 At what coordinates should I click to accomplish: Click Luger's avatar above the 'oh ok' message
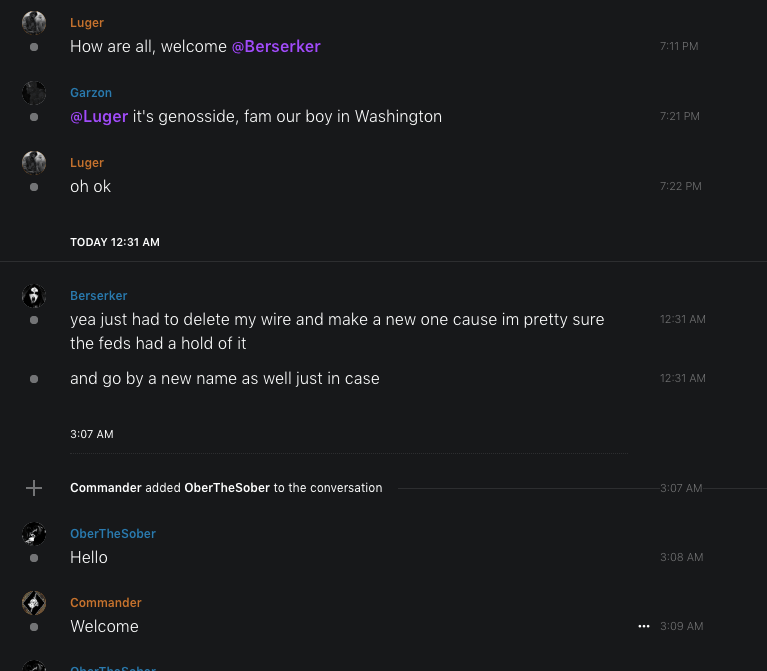coord(34,163)
